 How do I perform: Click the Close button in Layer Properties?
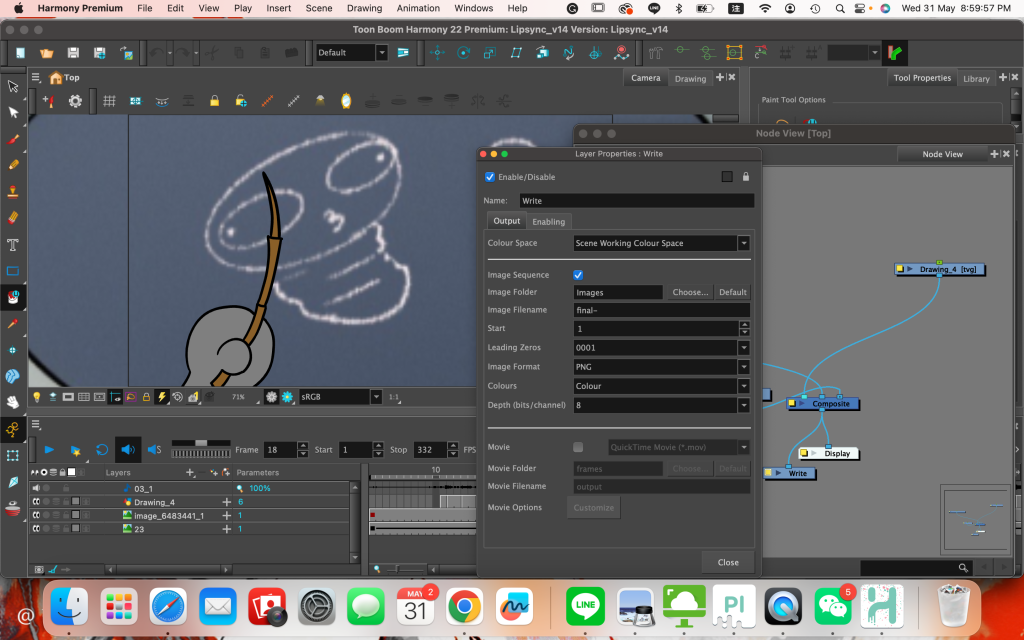(x=728, y=562)
